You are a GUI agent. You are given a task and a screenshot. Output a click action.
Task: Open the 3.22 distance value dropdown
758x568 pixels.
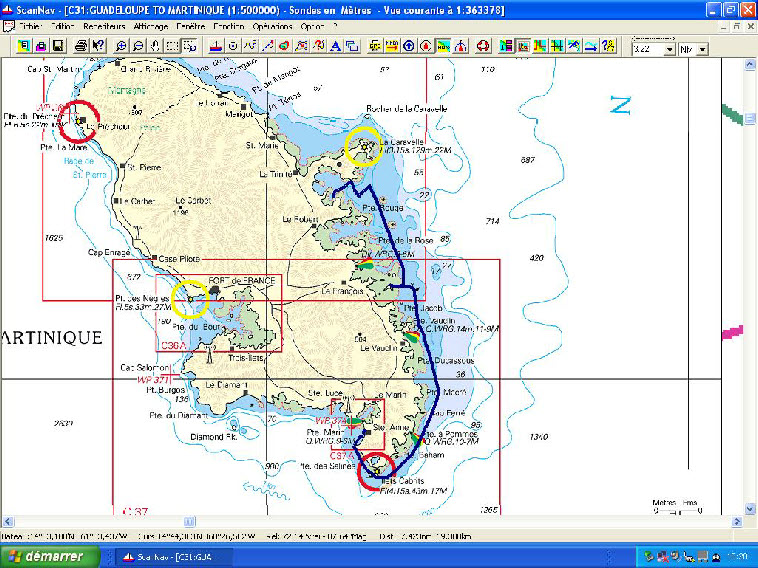[669, 49]
